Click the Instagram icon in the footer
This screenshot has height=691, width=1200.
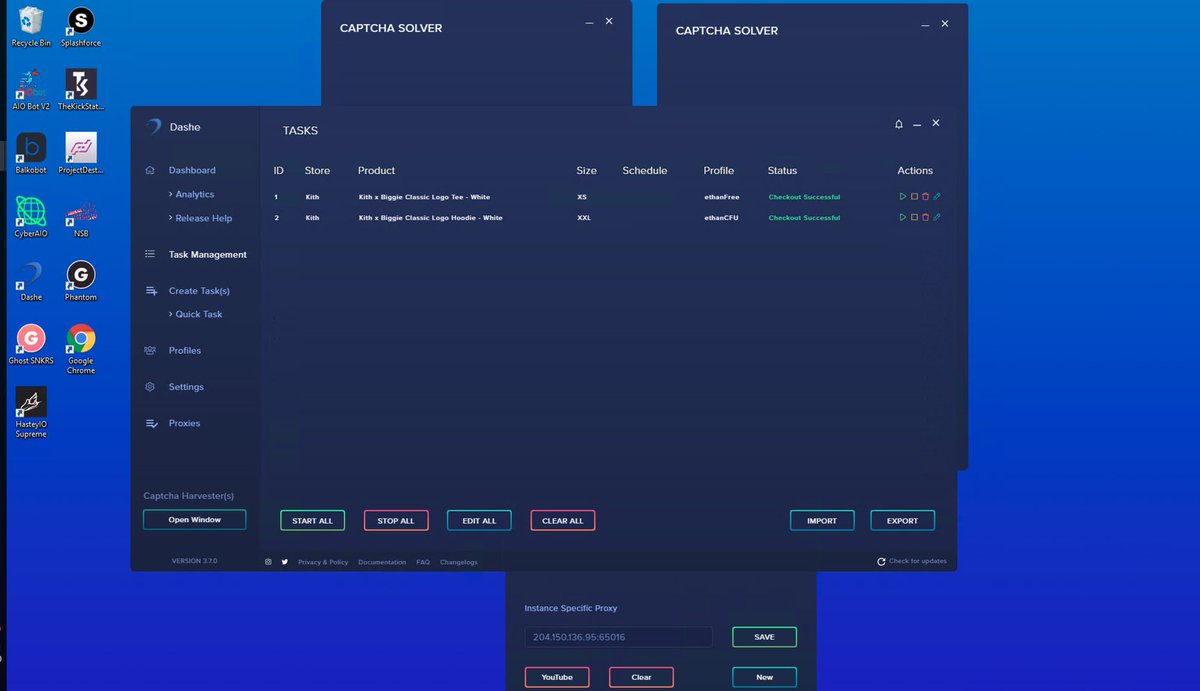pos(268,562)
